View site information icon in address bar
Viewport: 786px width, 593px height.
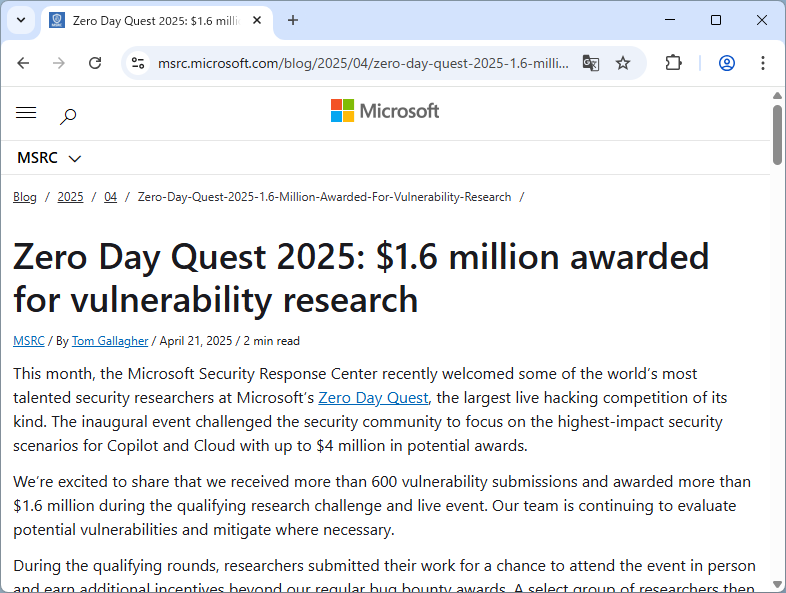[x=139, y=63]
